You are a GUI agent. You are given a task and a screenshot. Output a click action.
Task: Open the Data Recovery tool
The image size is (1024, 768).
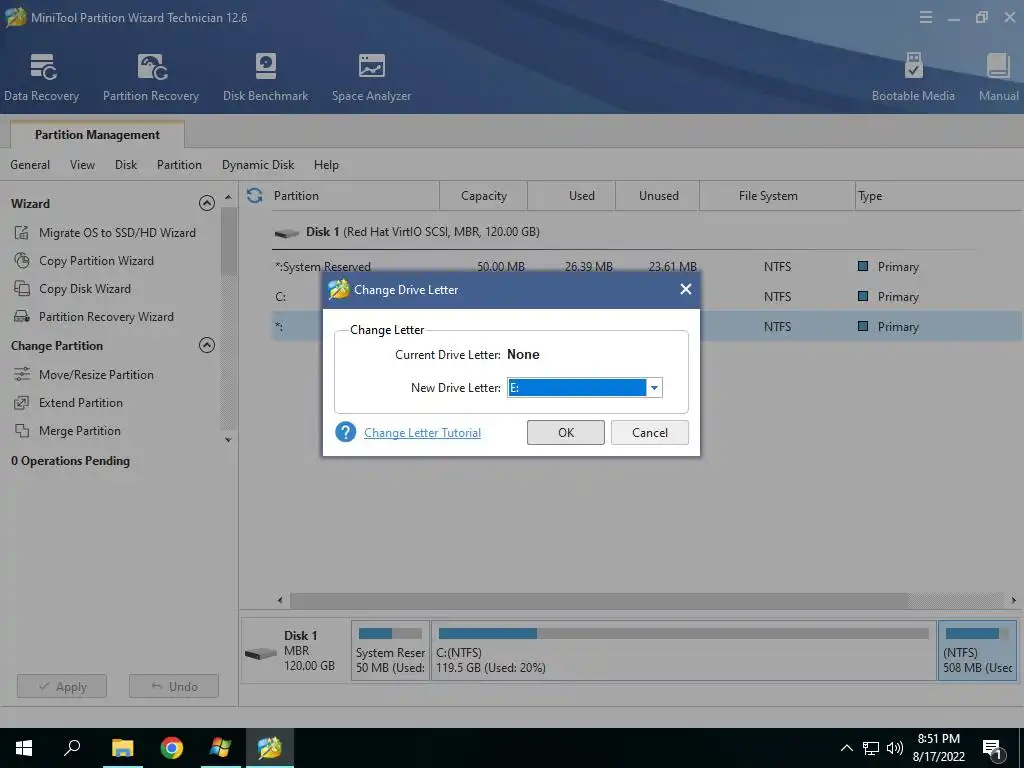tap(41, 77)
